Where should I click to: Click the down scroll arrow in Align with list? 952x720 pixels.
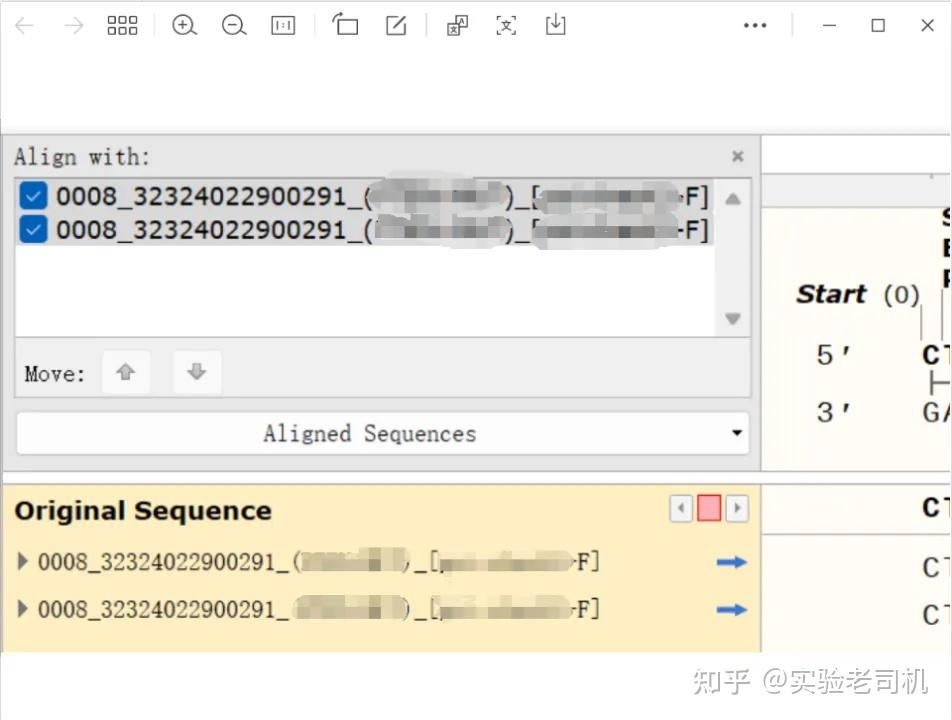click(x=733, y=319)
